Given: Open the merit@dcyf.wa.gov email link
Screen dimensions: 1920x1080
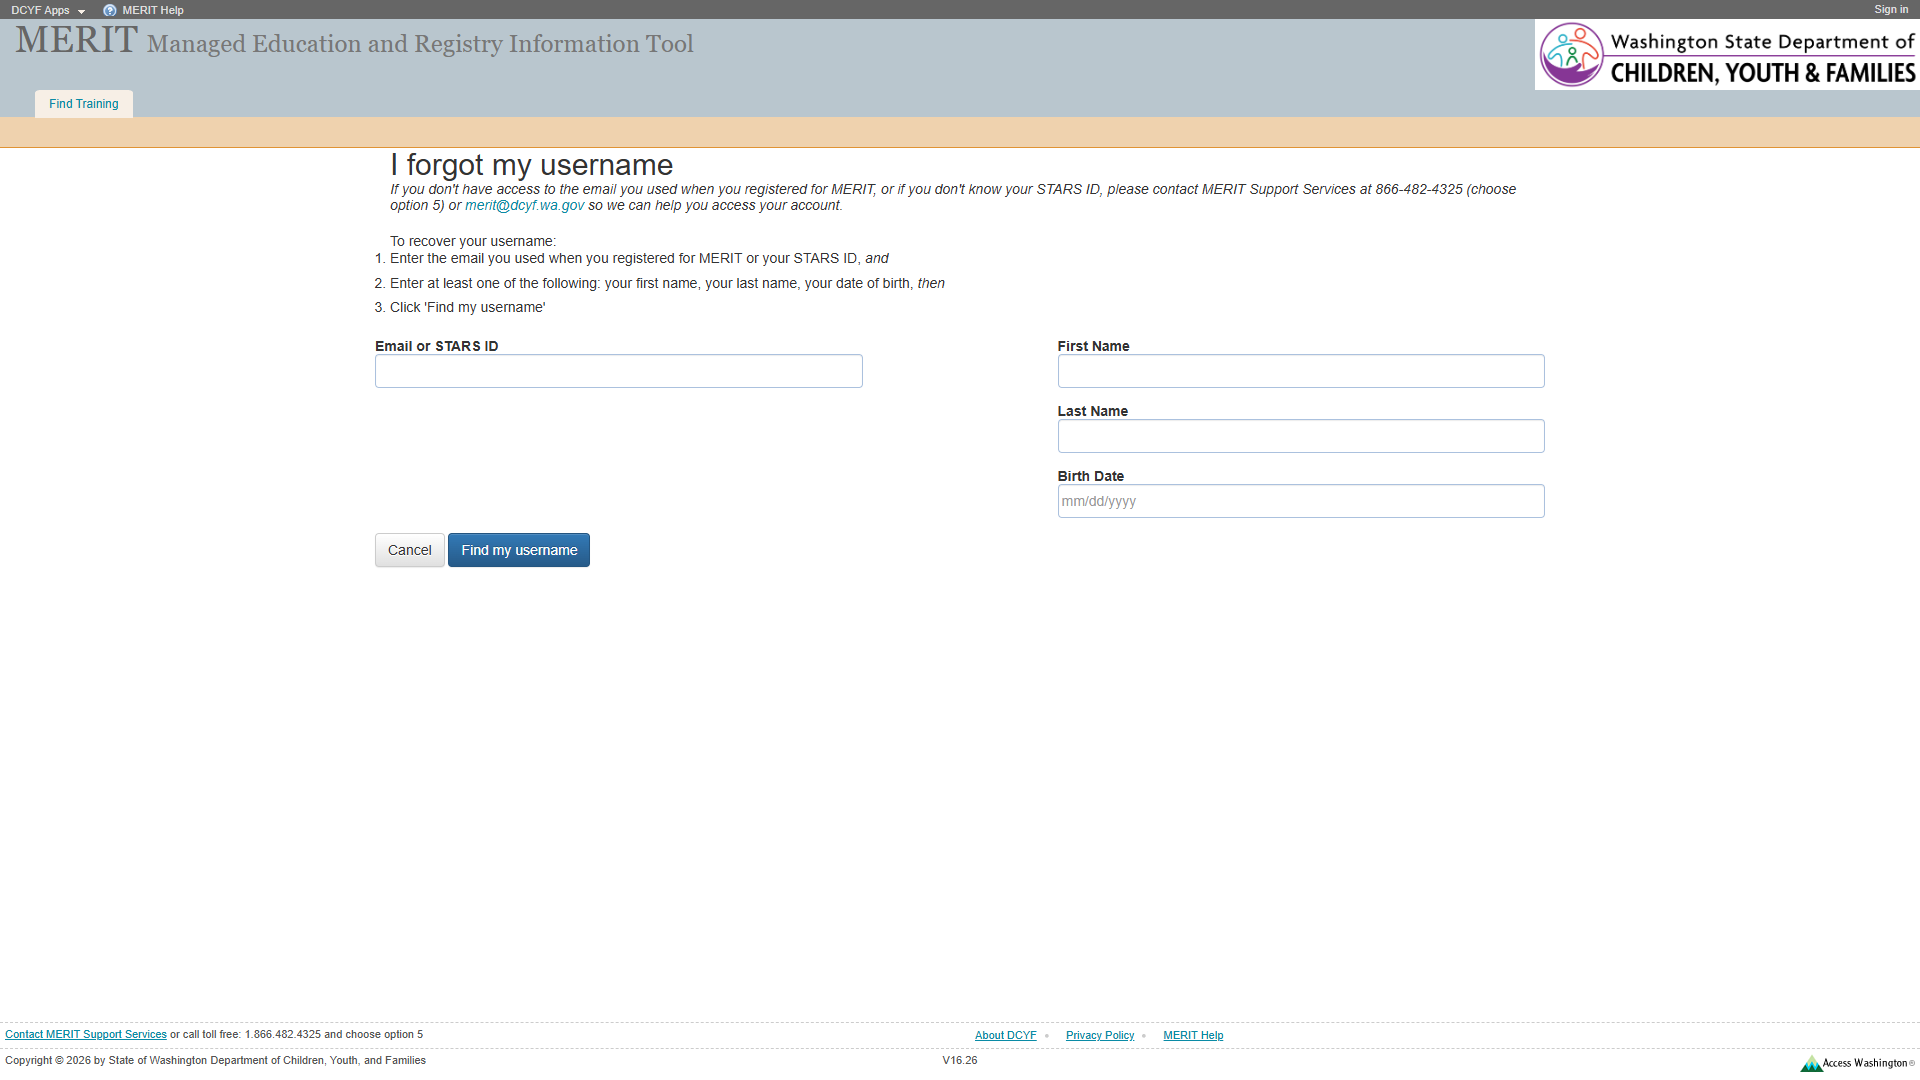Looking at the screenshot, I should click(x=525, y=205).
